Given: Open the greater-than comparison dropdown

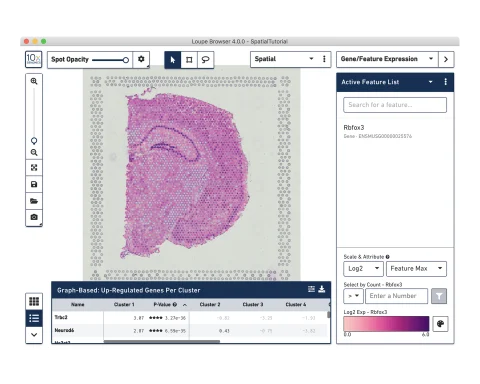Looking at the screenshot, I should (x=353, y=296).
